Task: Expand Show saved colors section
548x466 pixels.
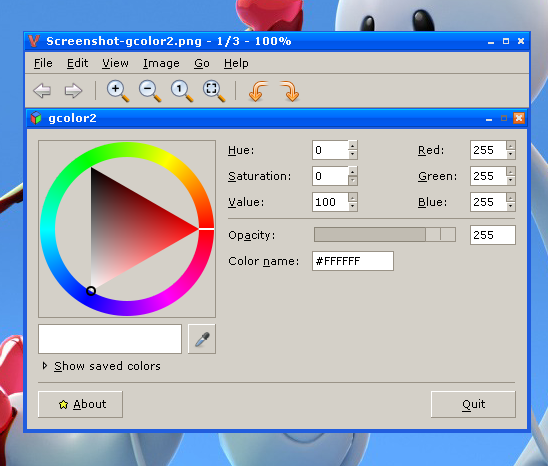Action: point(101,366)
